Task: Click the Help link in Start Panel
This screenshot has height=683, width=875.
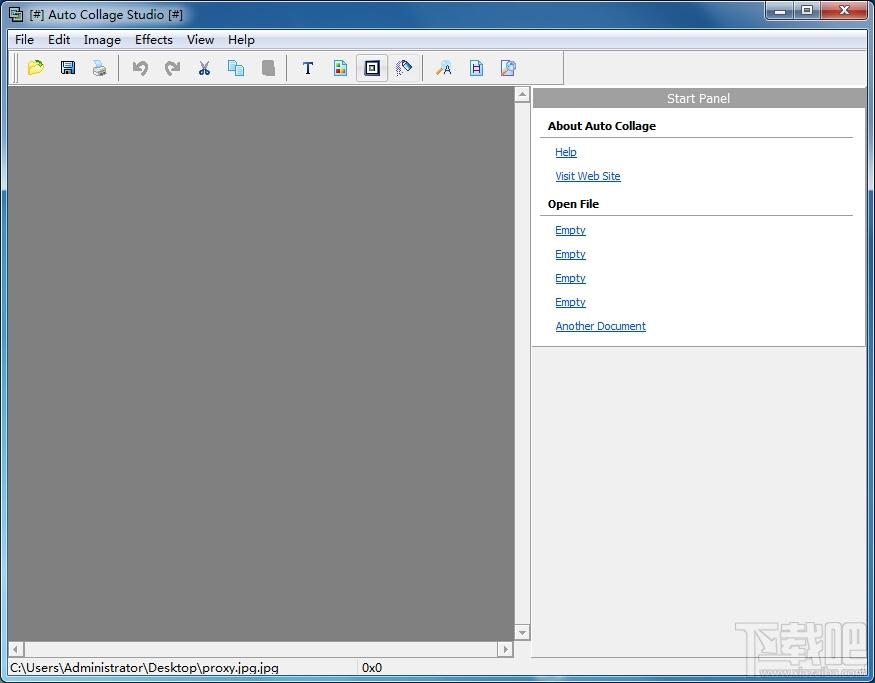Action: pyautogui.click(x=566, y=152)
